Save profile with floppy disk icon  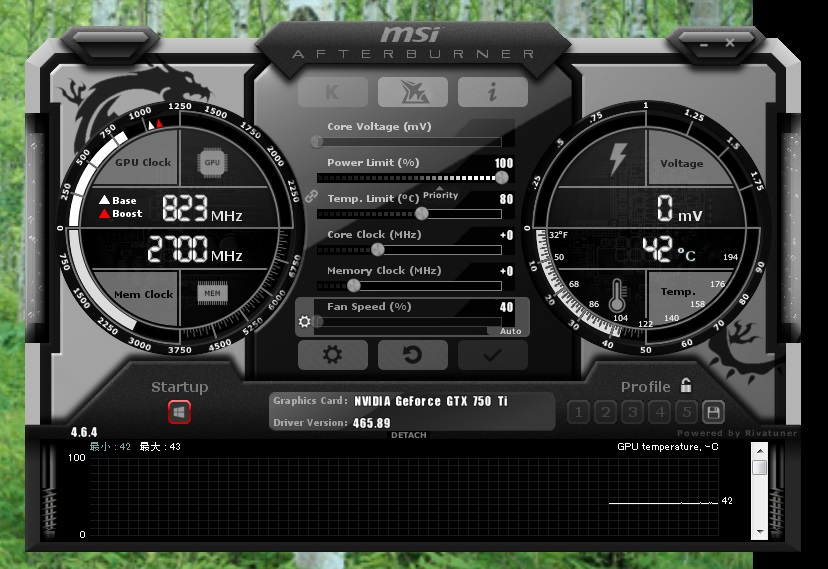pyautogui.click(x=713, y=412)
